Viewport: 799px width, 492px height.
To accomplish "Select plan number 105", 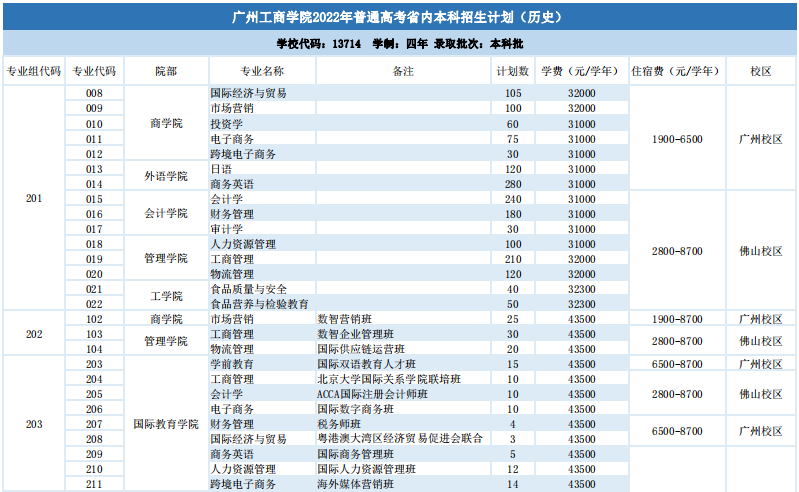I will pyautogui.click(x=513, y=93).
